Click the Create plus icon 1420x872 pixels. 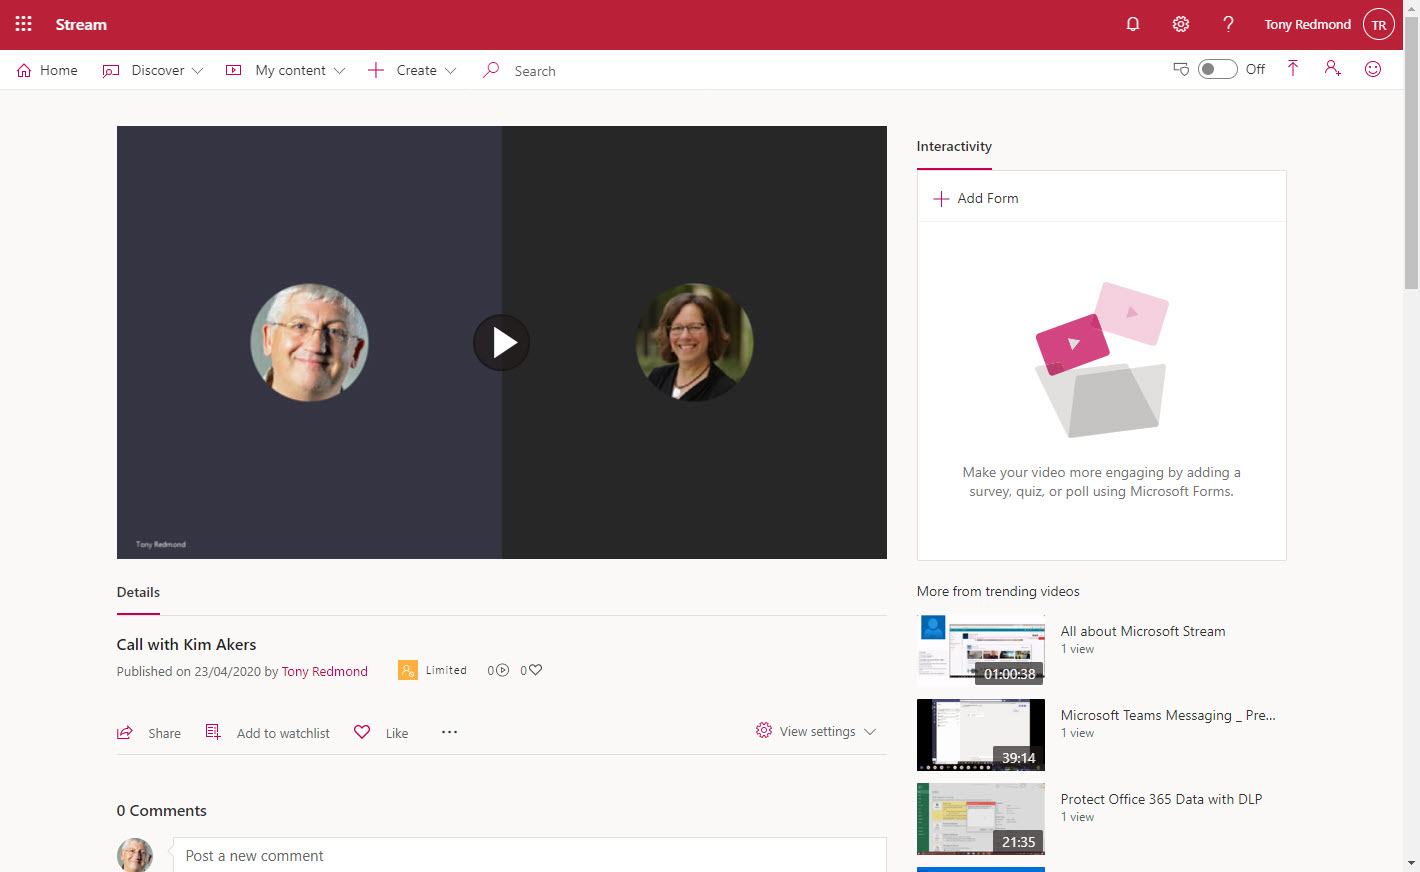click(376, 70)
